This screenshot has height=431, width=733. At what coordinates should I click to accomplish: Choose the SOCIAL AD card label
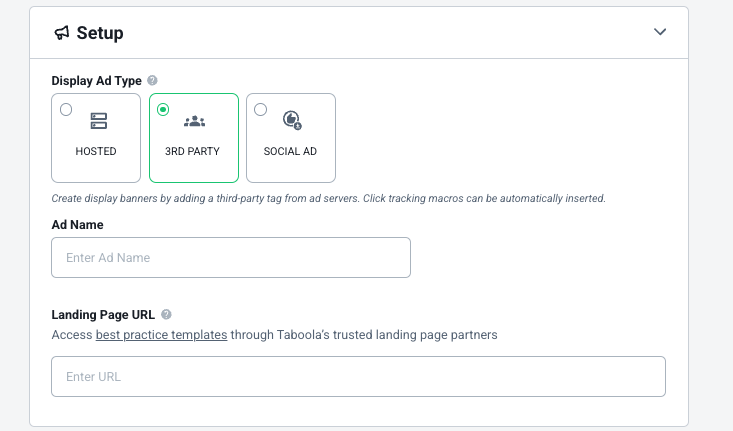click(290, 151)
